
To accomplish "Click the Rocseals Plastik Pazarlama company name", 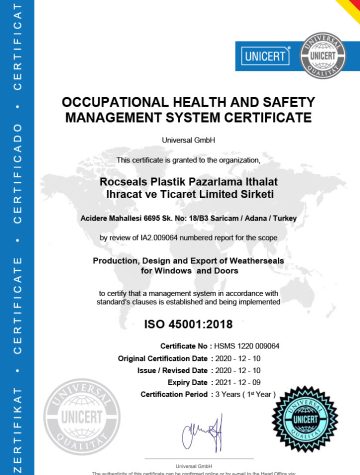I will pyautogui.click(x=189, y=188).
